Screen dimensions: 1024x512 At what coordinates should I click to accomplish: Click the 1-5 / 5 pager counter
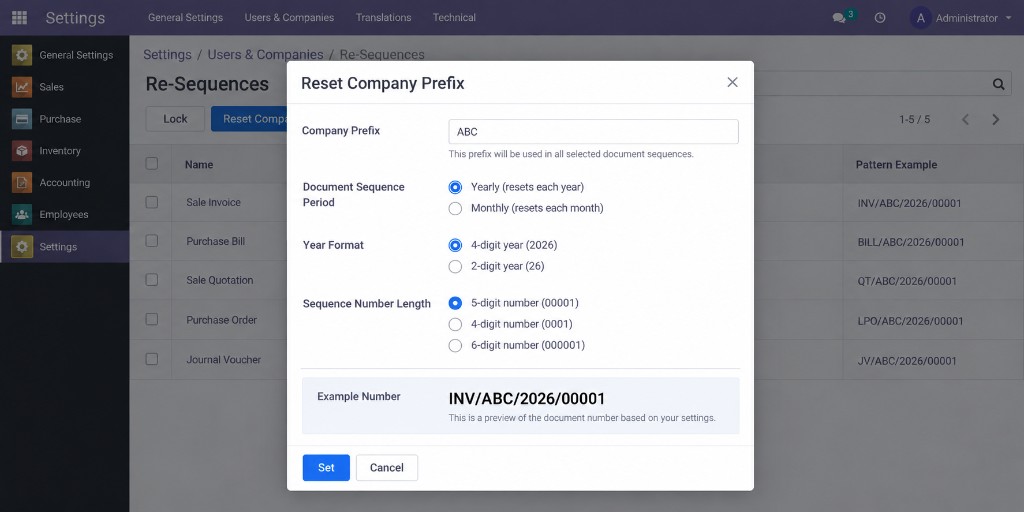pos(914,120)
